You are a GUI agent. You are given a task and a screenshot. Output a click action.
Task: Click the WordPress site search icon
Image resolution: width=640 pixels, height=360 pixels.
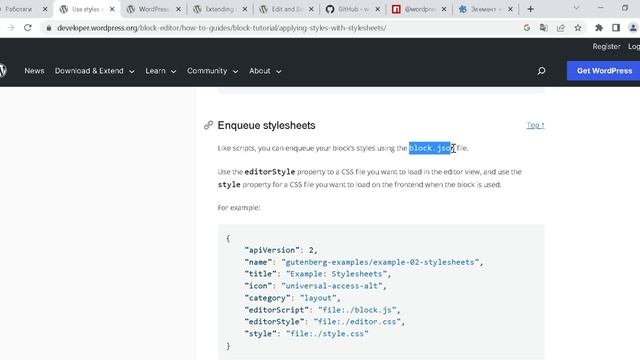[541, 71]
